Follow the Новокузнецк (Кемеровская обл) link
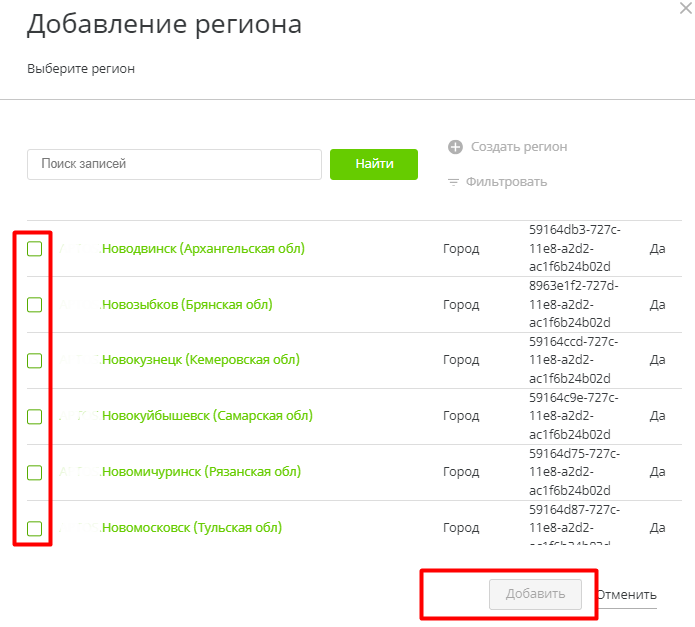This screenshot has width=695, height=627. click(201, 360)
